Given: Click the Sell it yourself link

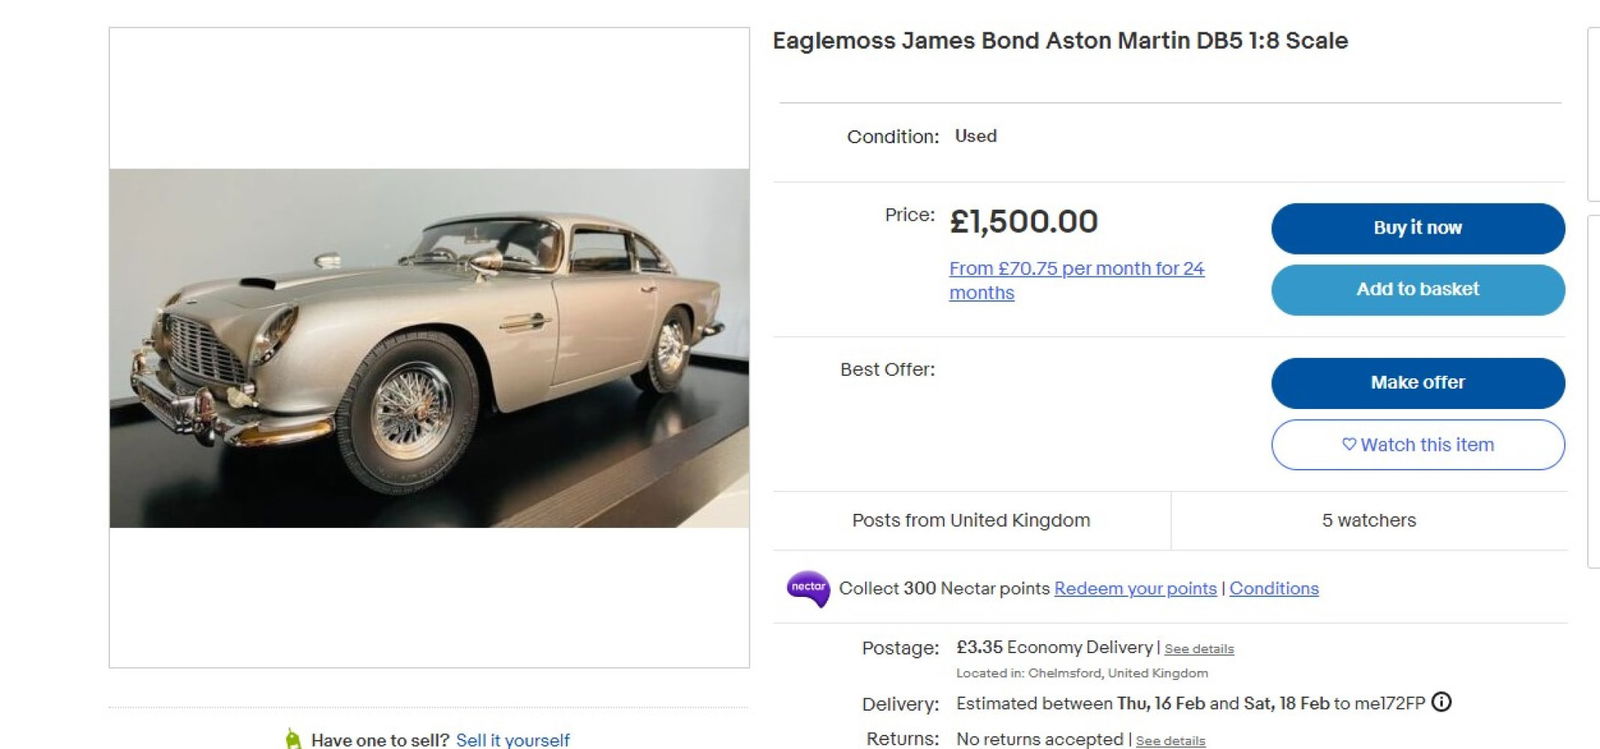Looking at the screenshot, I should click(512, 740).
